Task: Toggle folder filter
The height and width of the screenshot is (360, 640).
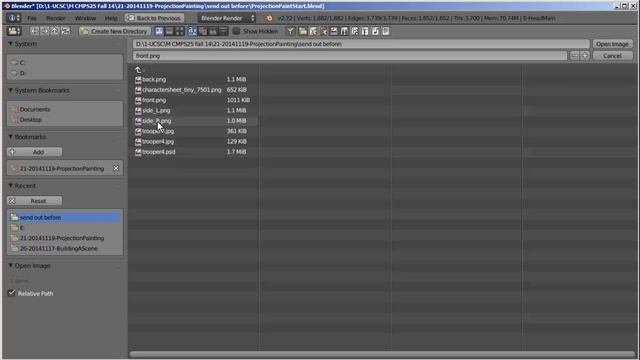Action: pyautogui.click(x=303, y=31)
